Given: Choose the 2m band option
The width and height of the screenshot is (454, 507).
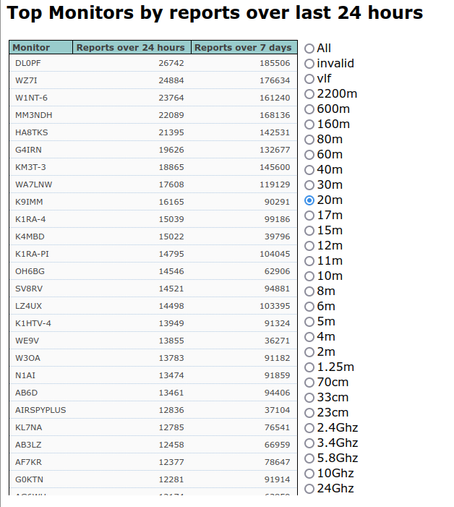Looking at the screenshot, I should point(309,352).
